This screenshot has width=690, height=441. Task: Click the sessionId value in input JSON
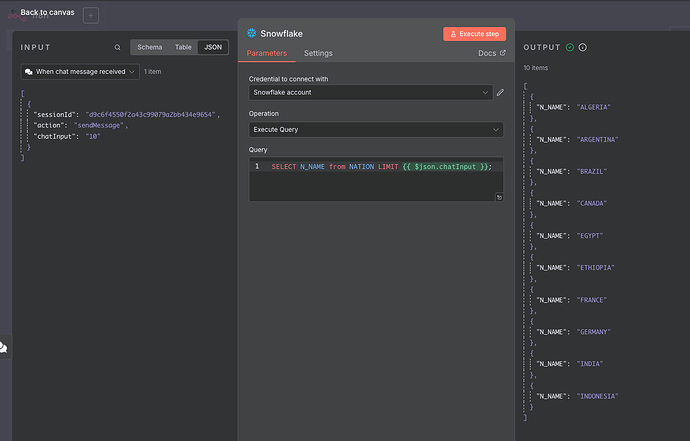tap(150, 114)
